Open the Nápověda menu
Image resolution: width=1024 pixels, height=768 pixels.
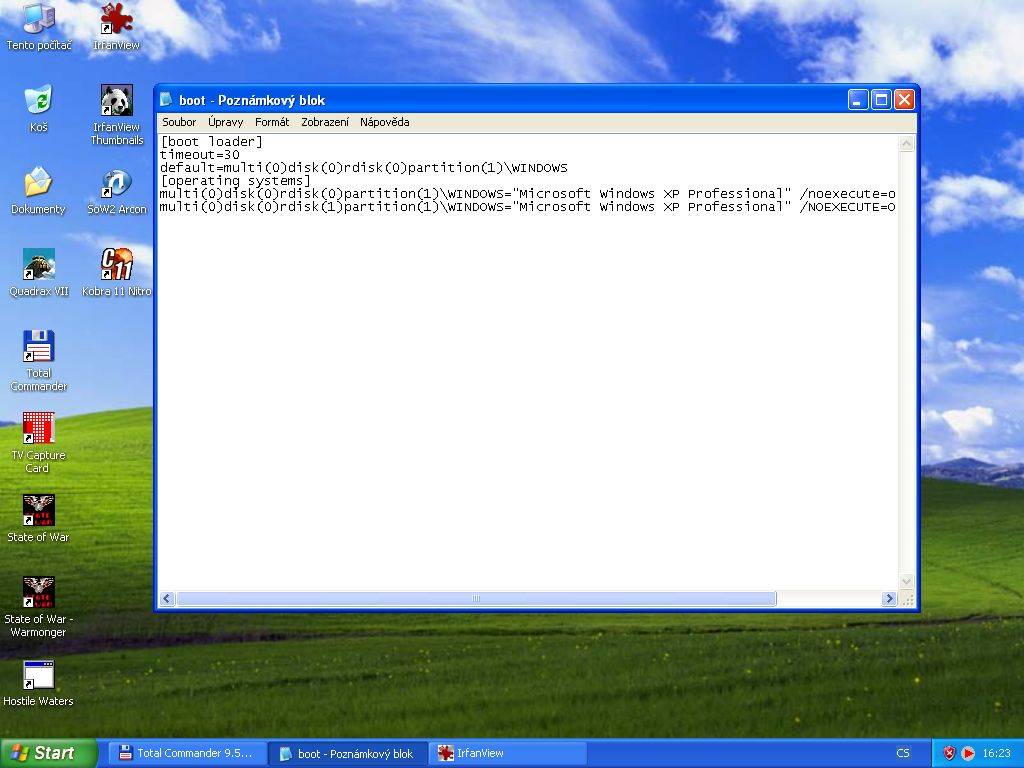385,122
